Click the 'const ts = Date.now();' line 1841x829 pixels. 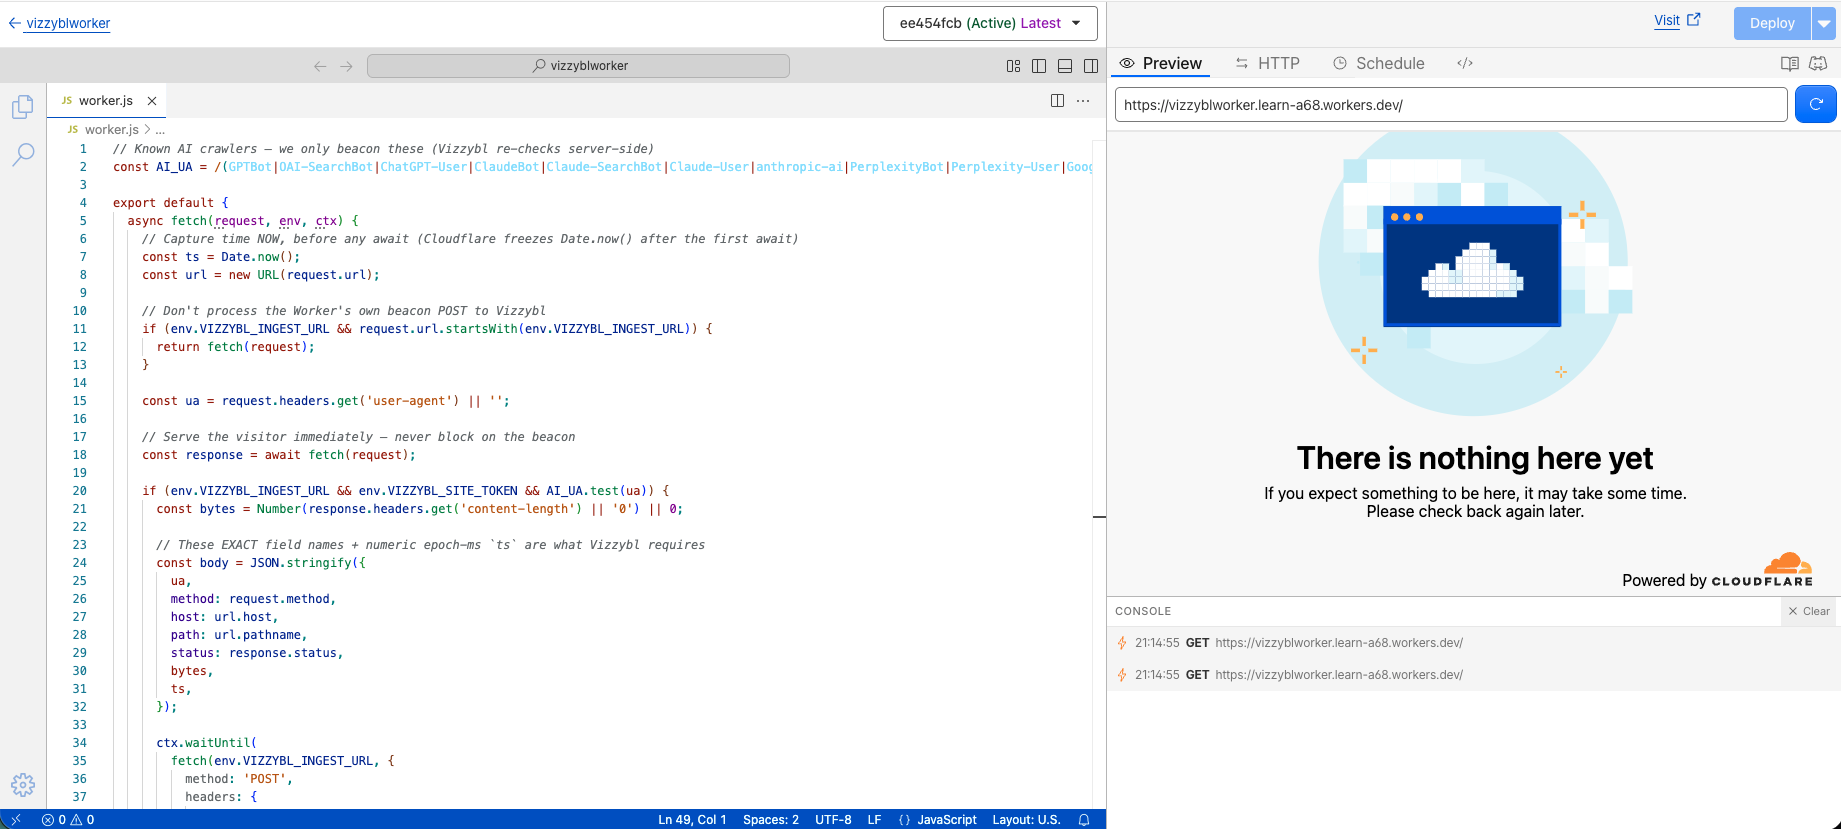click(221, 257)
